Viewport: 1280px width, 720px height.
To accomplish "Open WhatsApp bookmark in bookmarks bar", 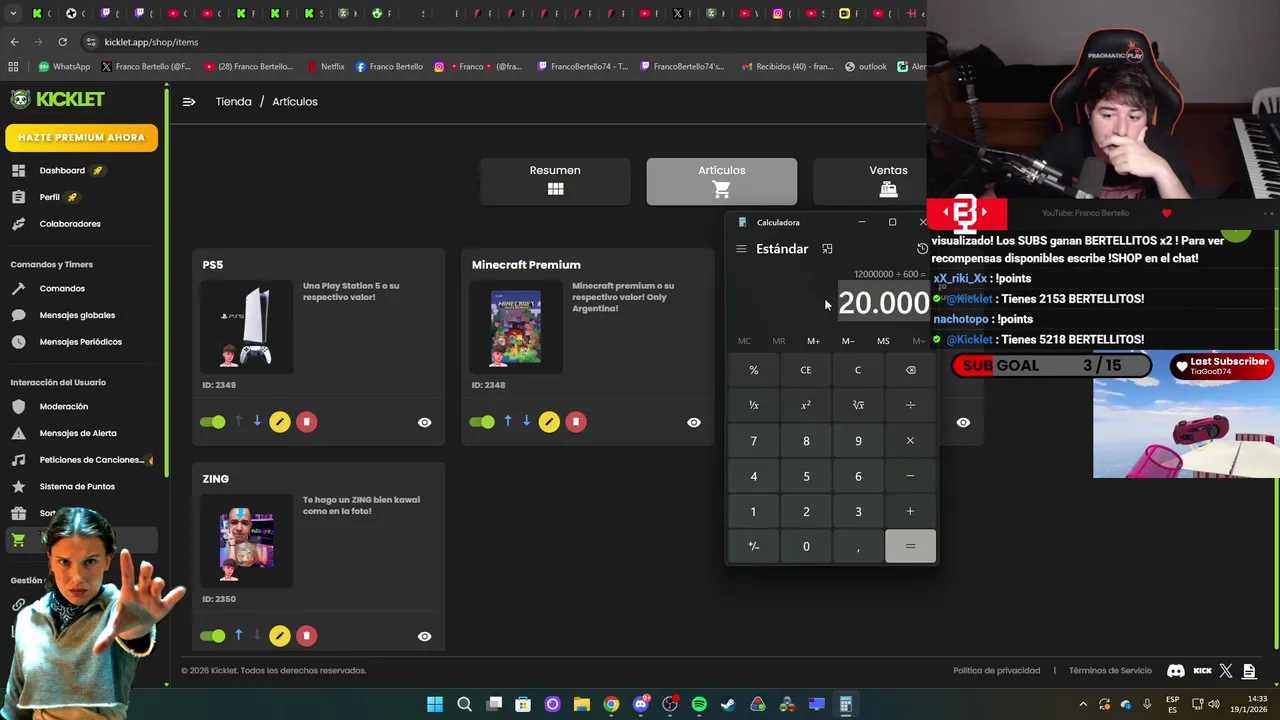I will (x=64, y=67).
